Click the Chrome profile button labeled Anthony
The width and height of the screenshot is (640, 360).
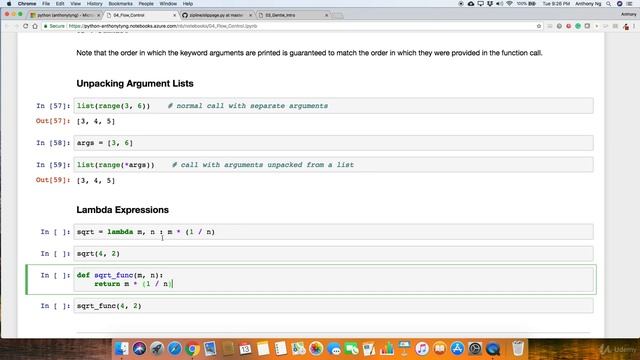629,14
